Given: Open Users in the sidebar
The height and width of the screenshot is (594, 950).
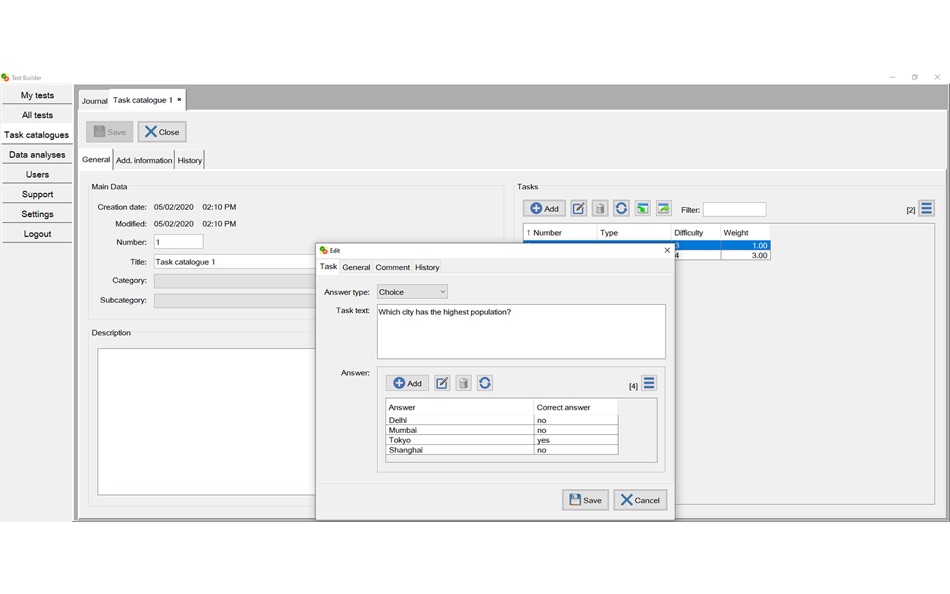Looking at the screenshot, I should point(37,175).
